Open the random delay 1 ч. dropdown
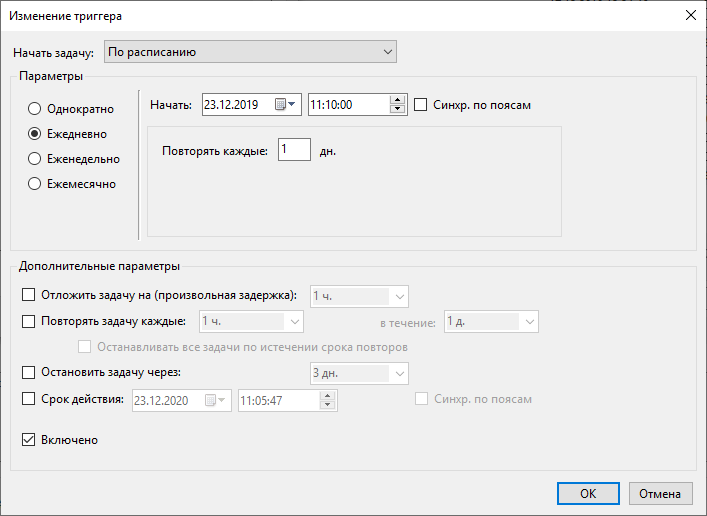 tap(359, 296)
